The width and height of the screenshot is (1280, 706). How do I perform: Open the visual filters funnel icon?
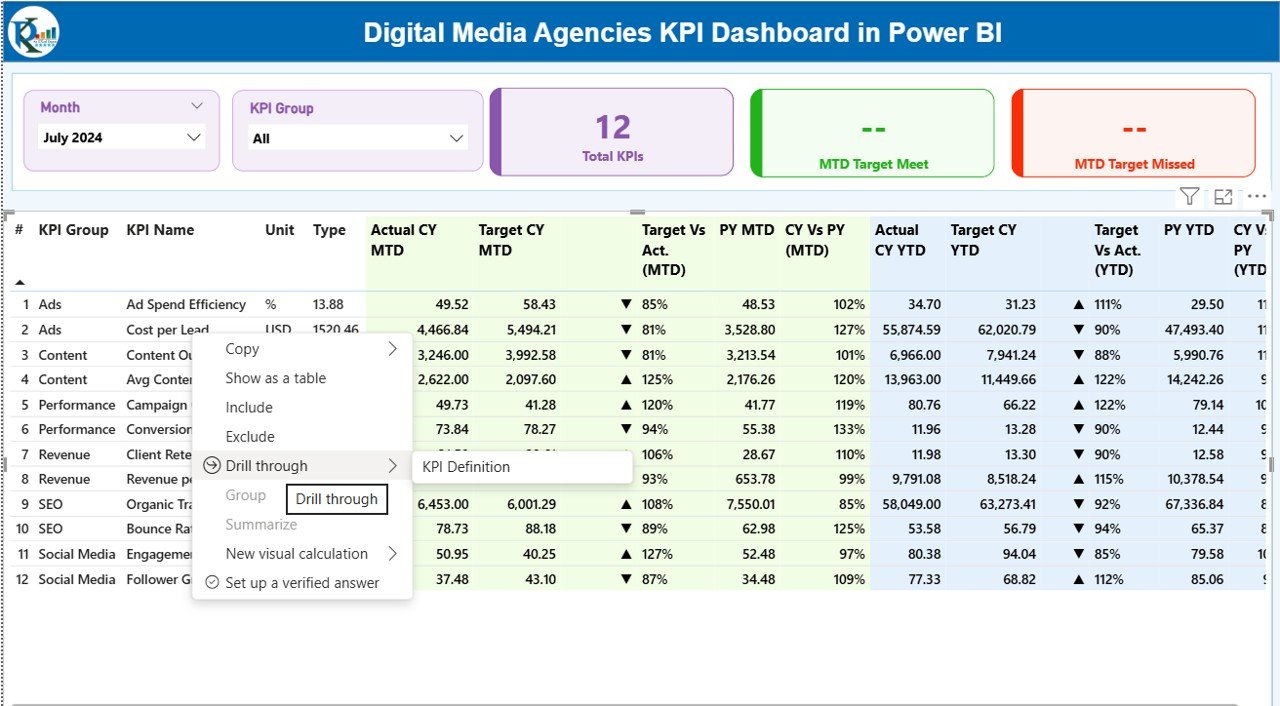point(1190,196)
